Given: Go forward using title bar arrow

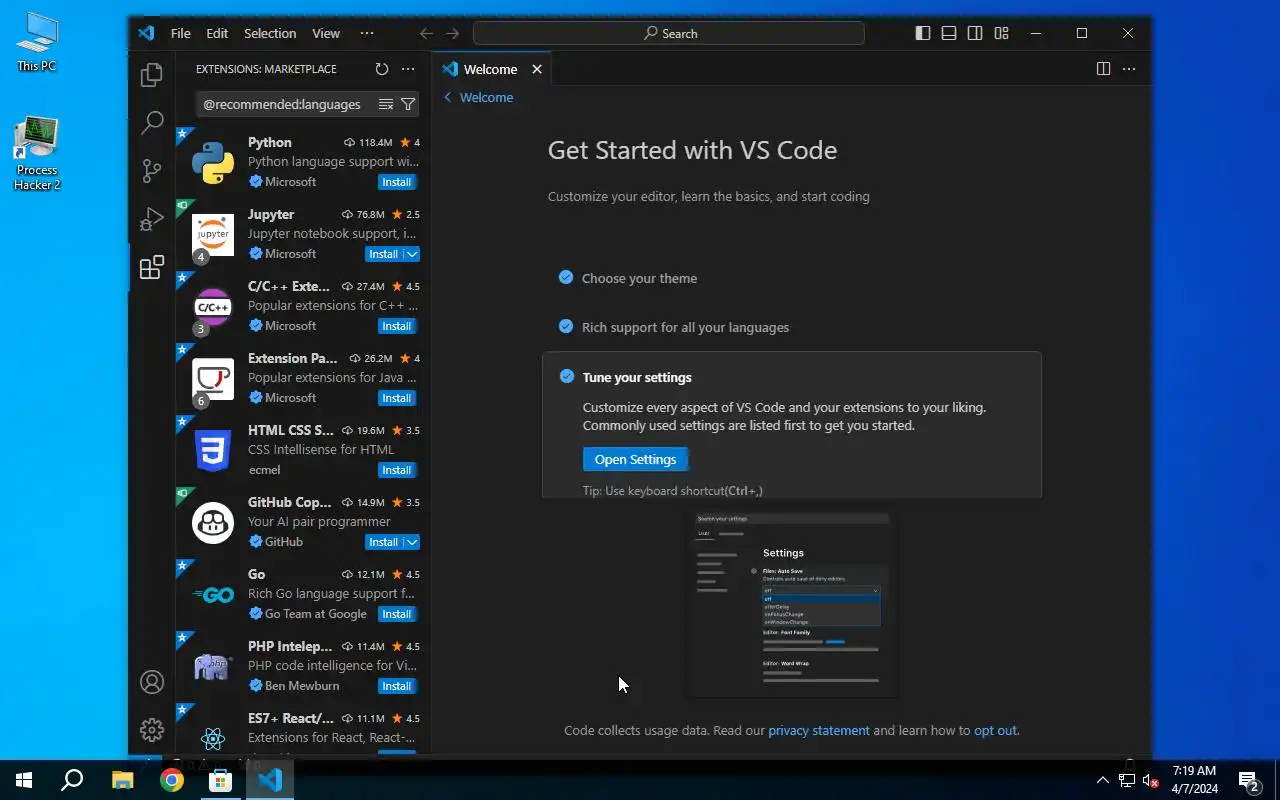Looking at the screenshot, I should (453, 33).
